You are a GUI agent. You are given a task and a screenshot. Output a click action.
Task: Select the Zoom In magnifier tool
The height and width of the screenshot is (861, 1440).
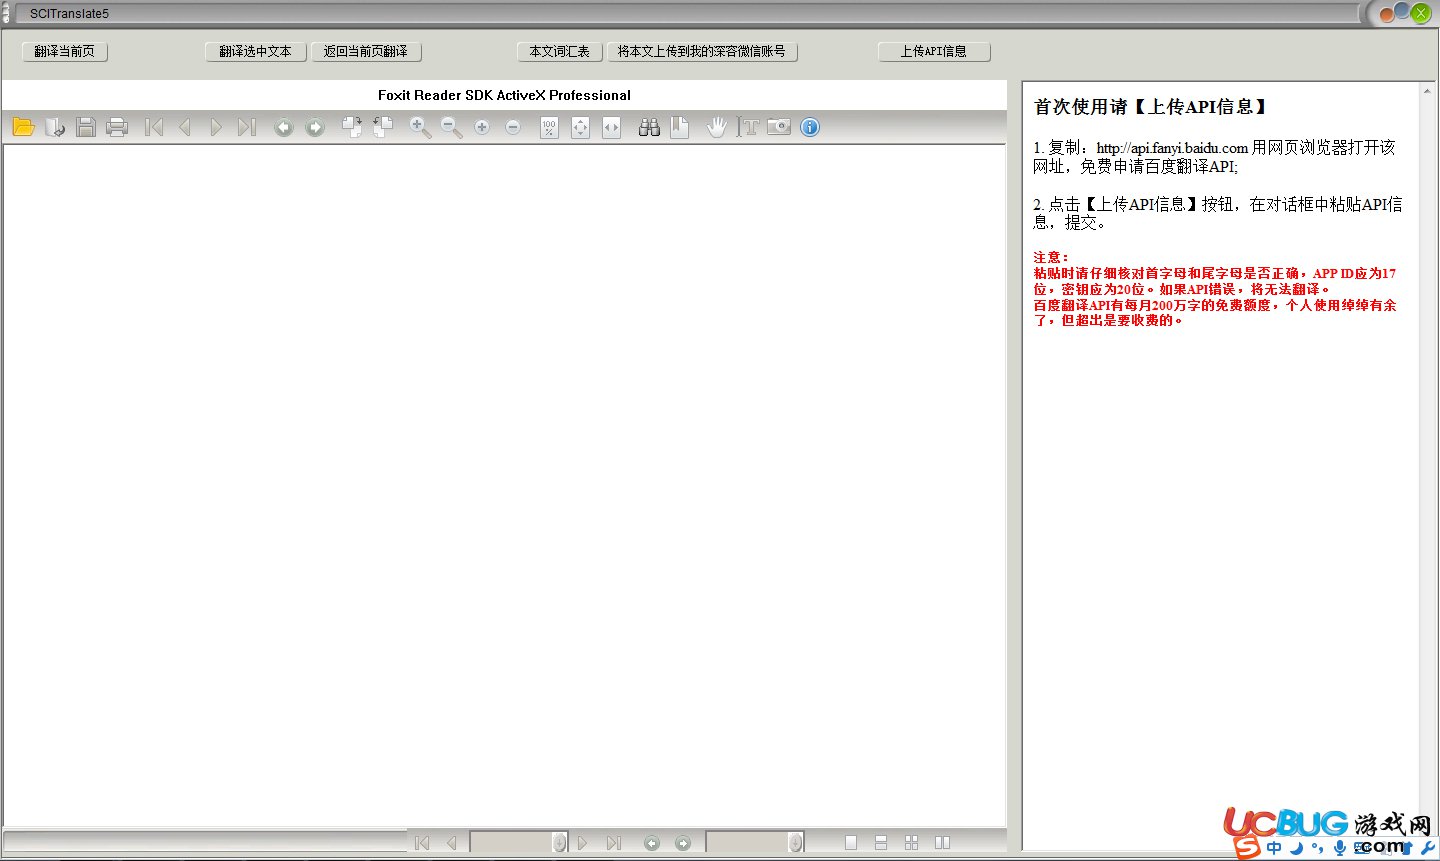tap(420, 127)
